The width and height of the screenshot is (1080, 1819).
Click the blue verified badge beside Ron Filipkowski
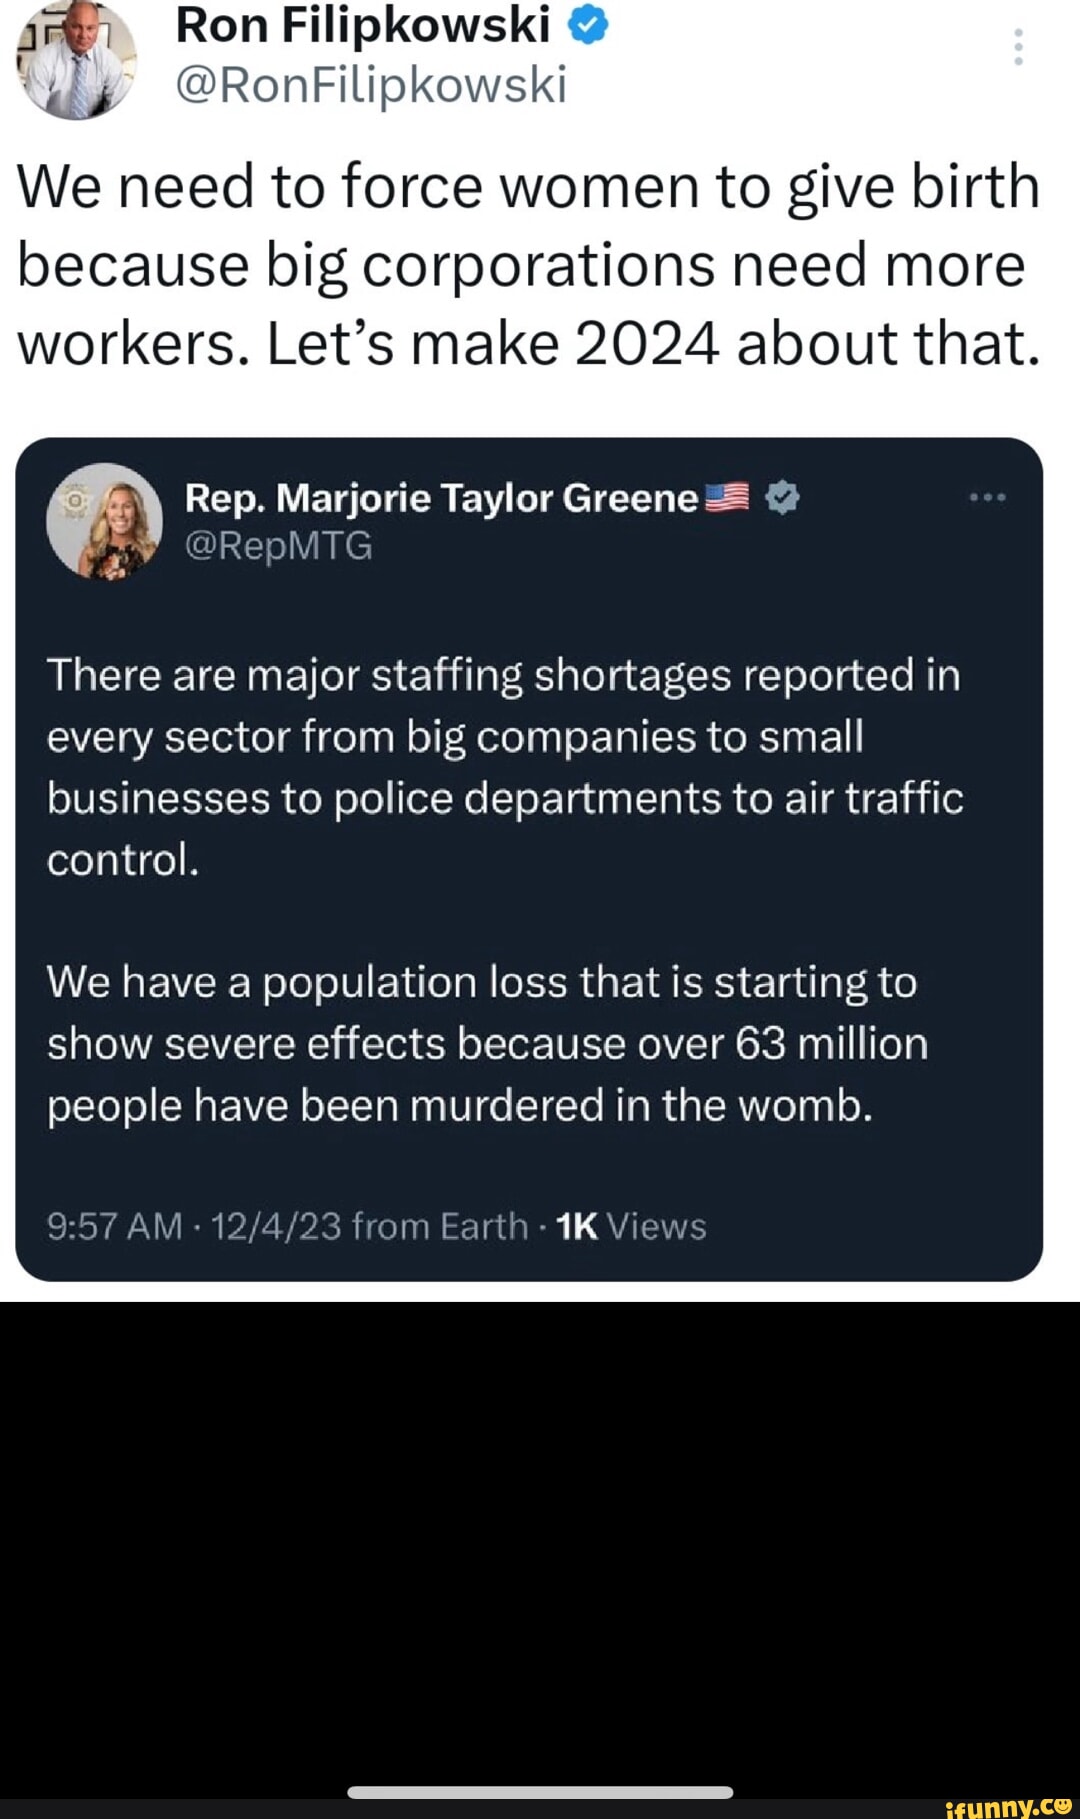[589, 27]
